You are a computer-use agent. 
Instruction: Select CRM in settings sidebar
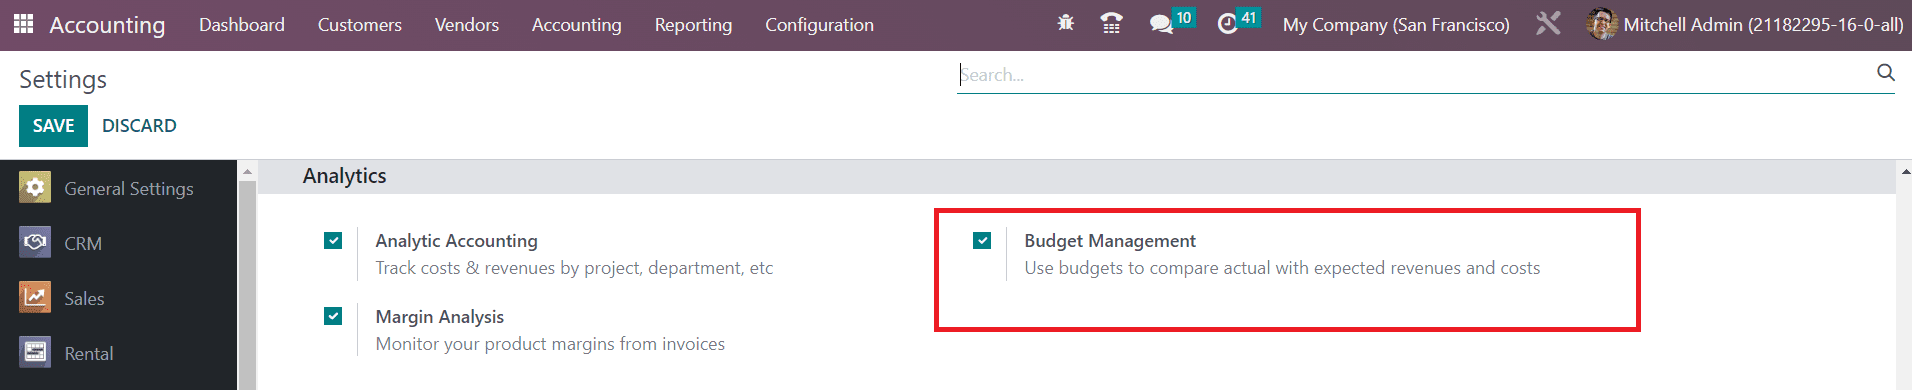(82, 243)
